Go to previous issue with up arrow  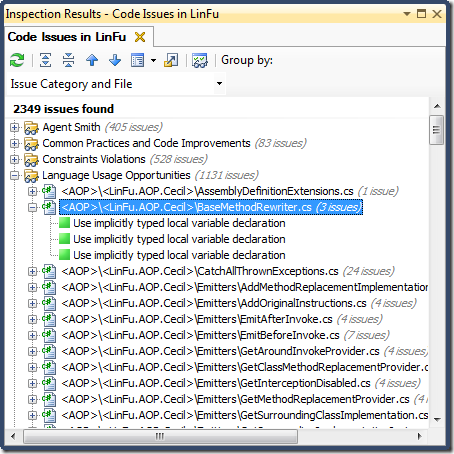point(92,60)
